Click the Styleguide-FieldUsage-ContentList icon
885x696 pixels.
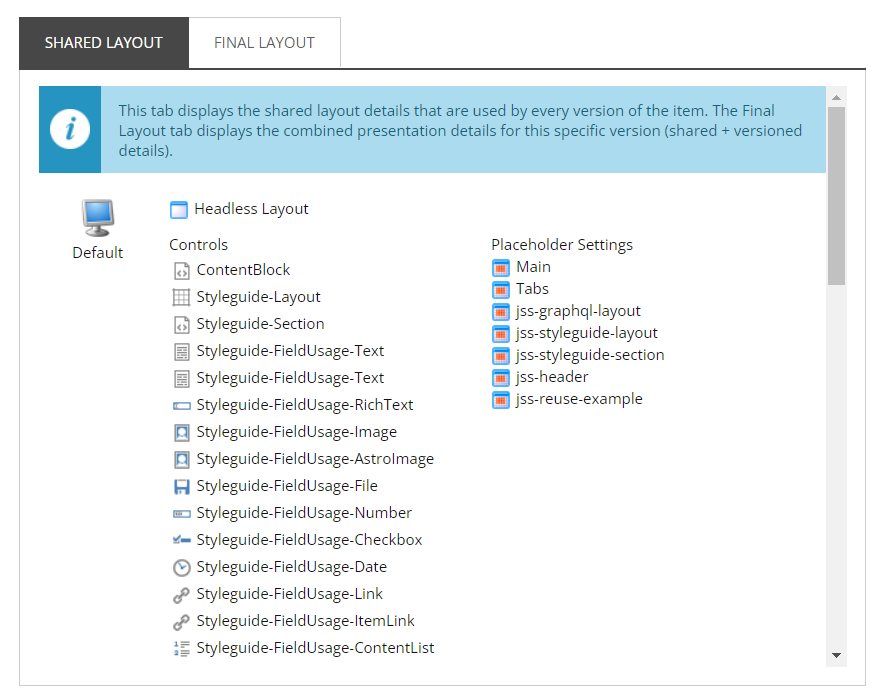181,648
